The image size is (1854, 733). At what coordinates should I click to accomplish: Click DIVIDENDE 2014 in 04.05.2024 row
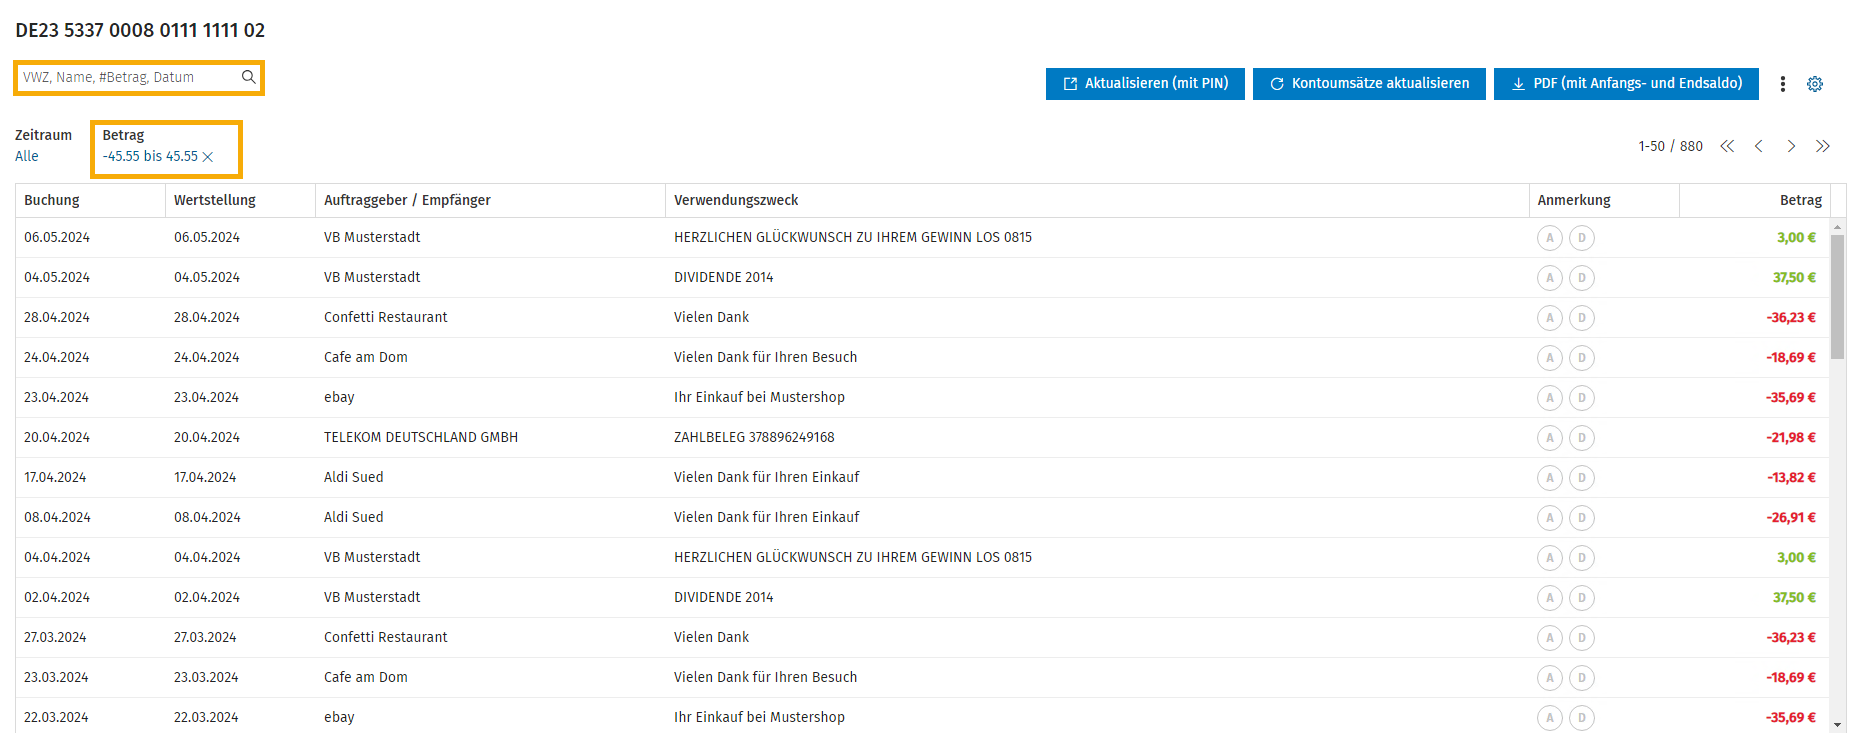coord(723,278)
